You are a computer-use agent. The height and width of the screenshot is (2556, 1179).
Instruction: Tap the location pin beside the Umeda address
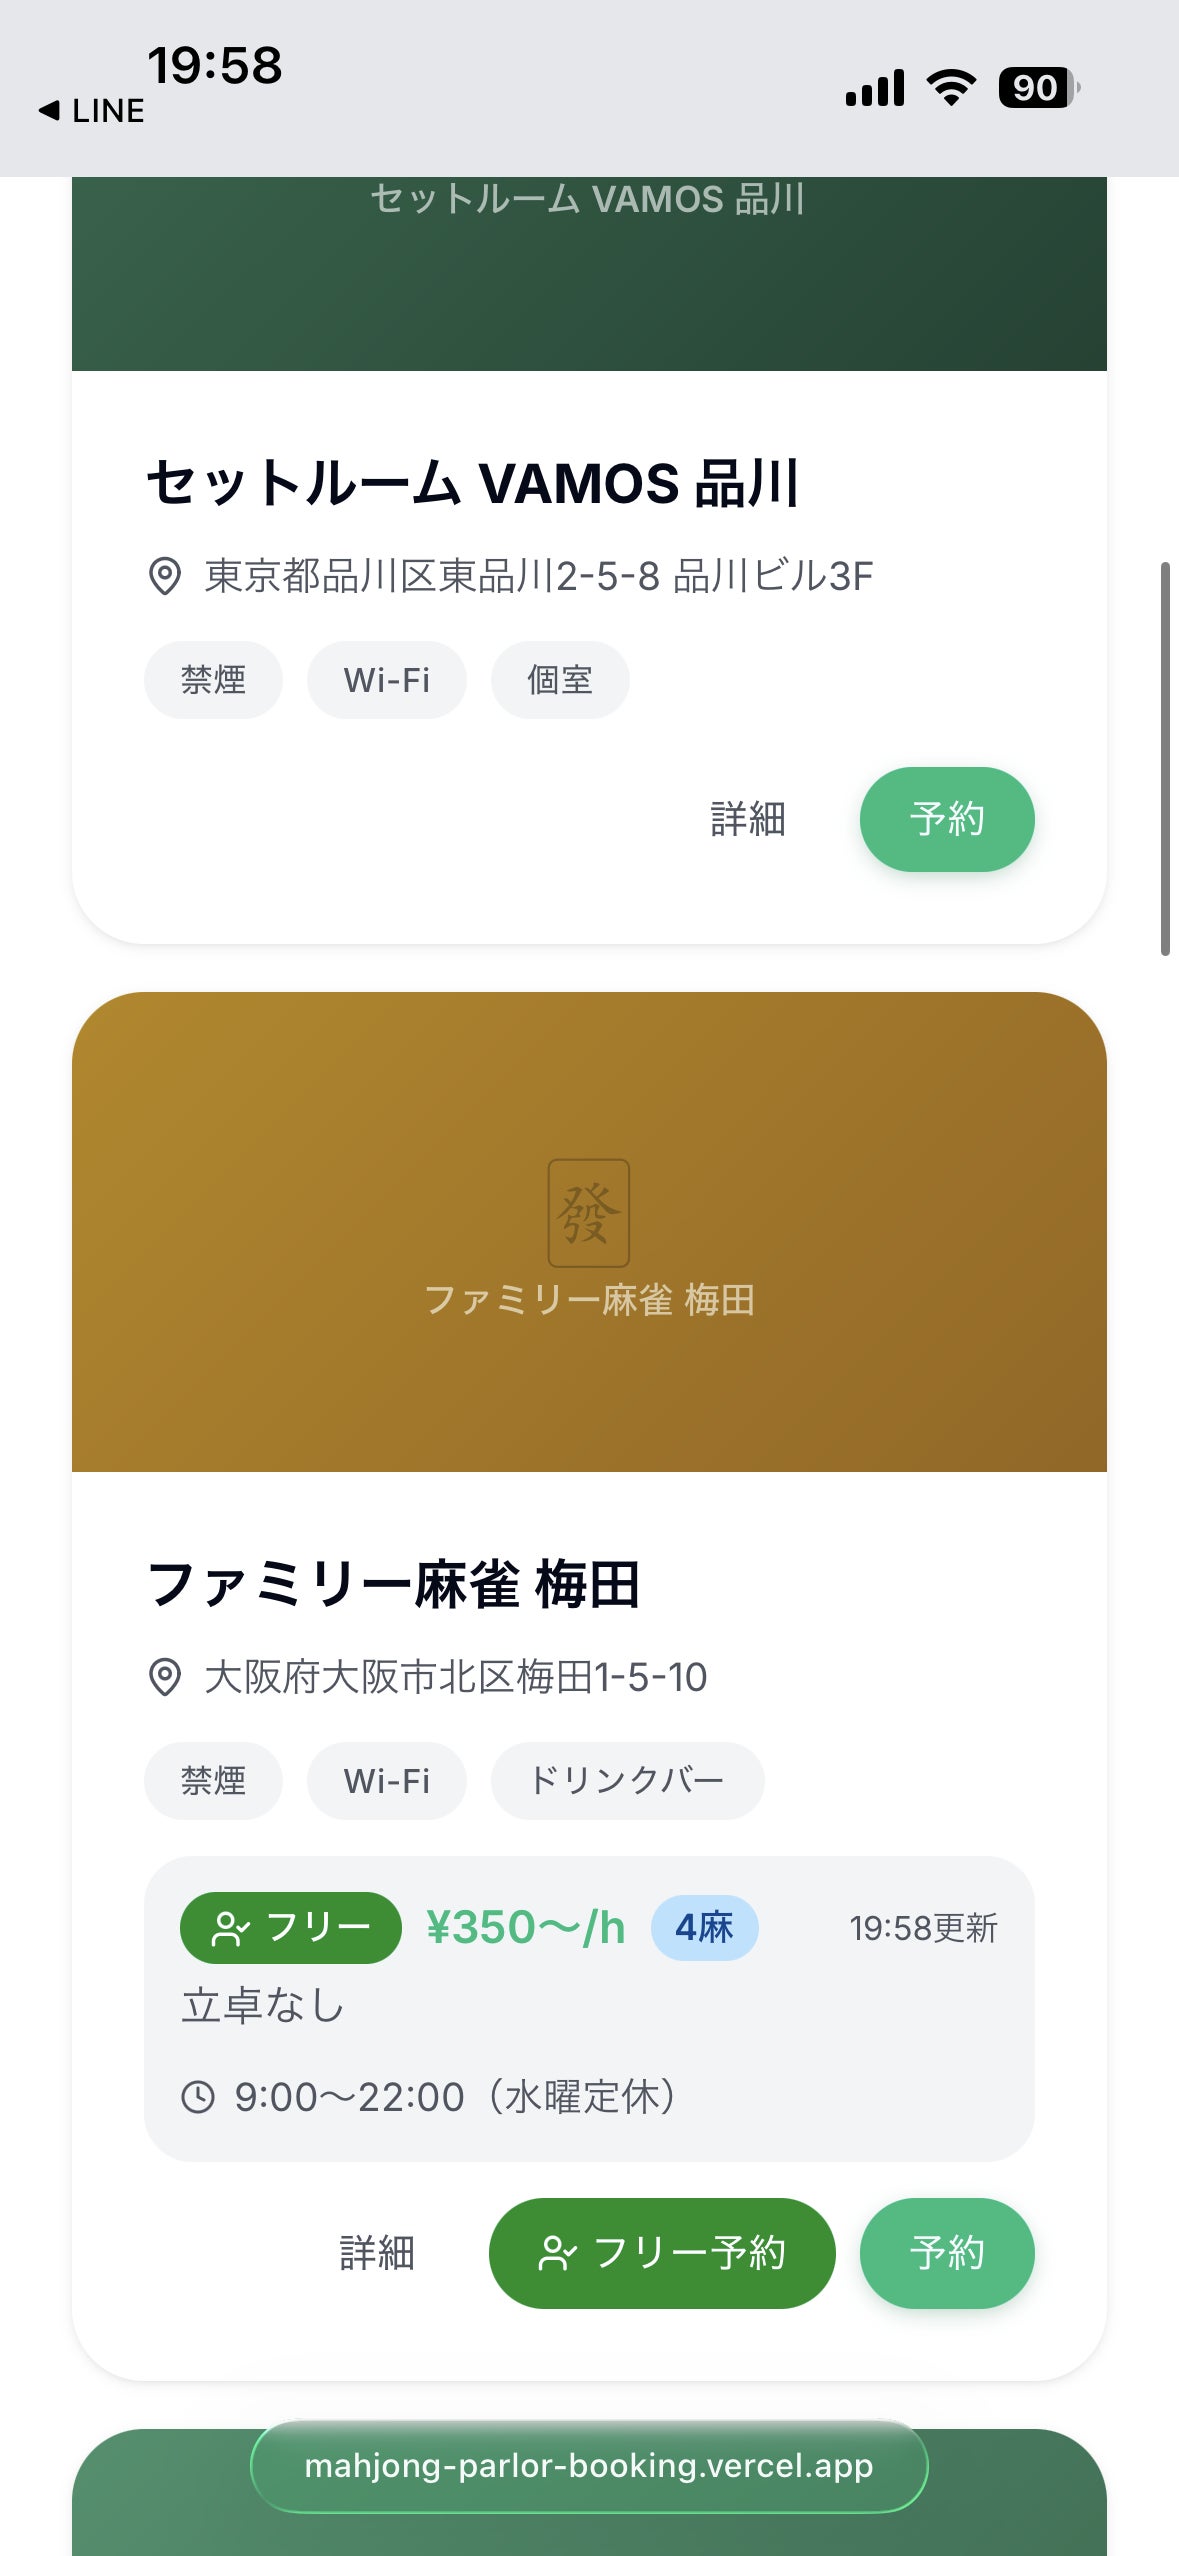point(165,1677)
